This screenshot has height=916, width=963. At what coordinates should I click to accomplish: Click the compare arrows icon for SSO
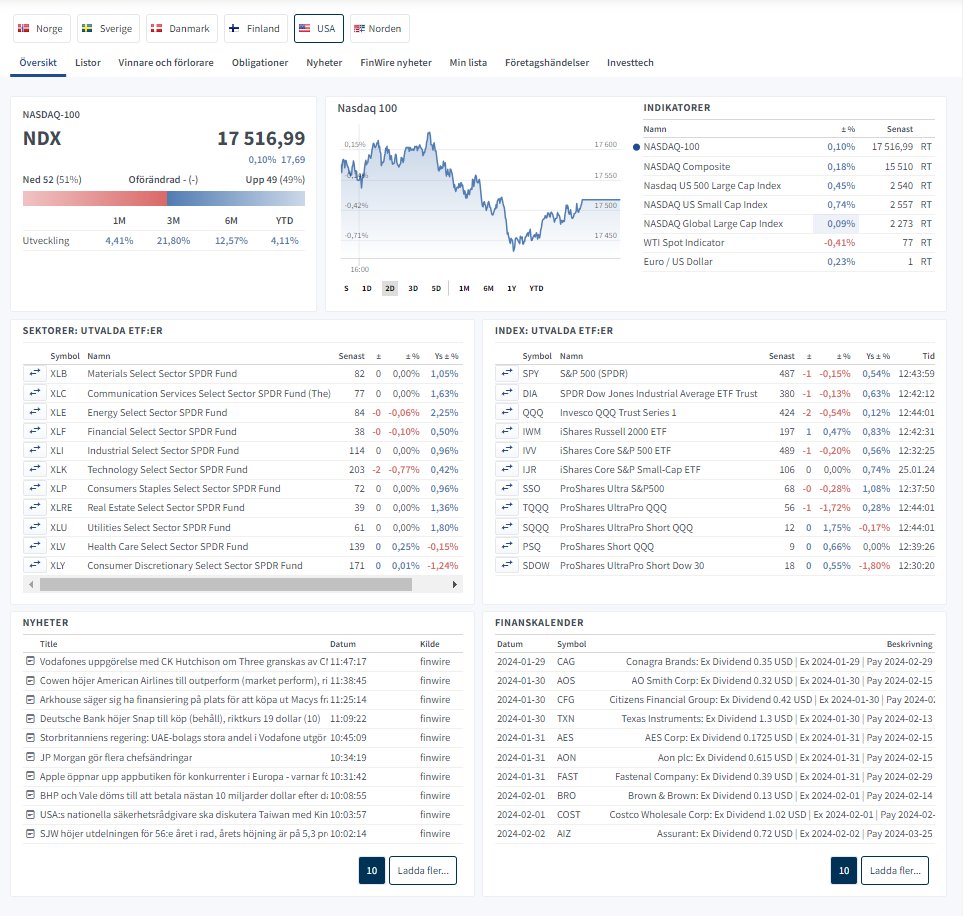point(507,488)
